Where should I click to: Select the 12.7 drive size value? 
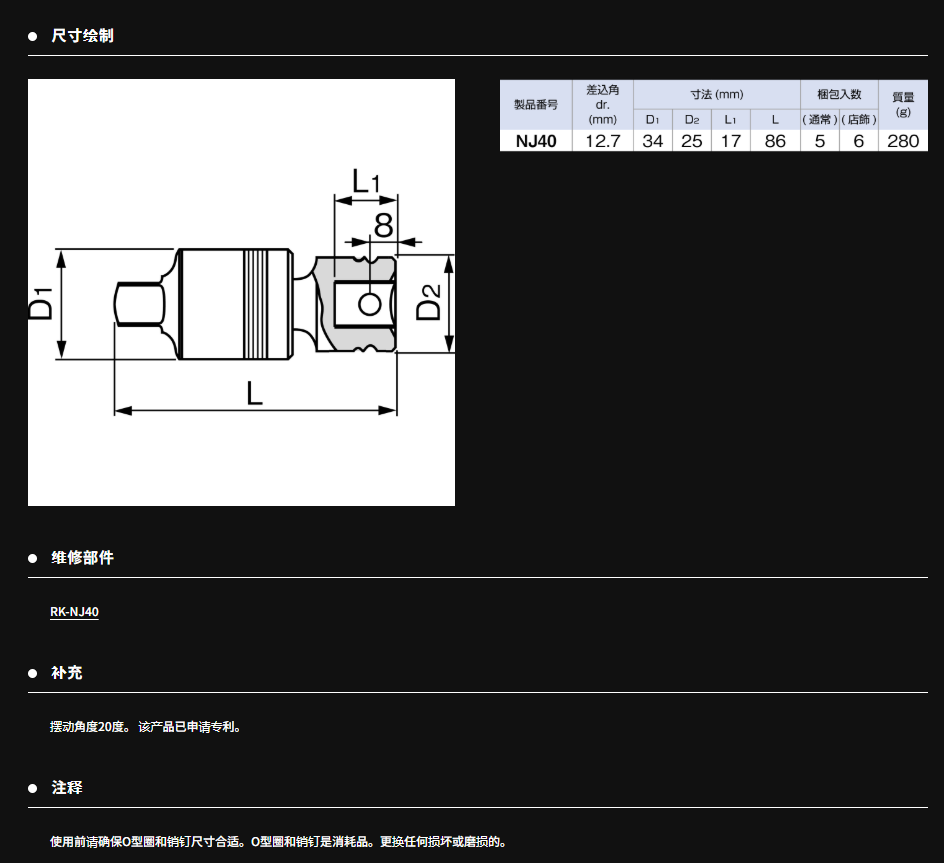tap(602, 141)
